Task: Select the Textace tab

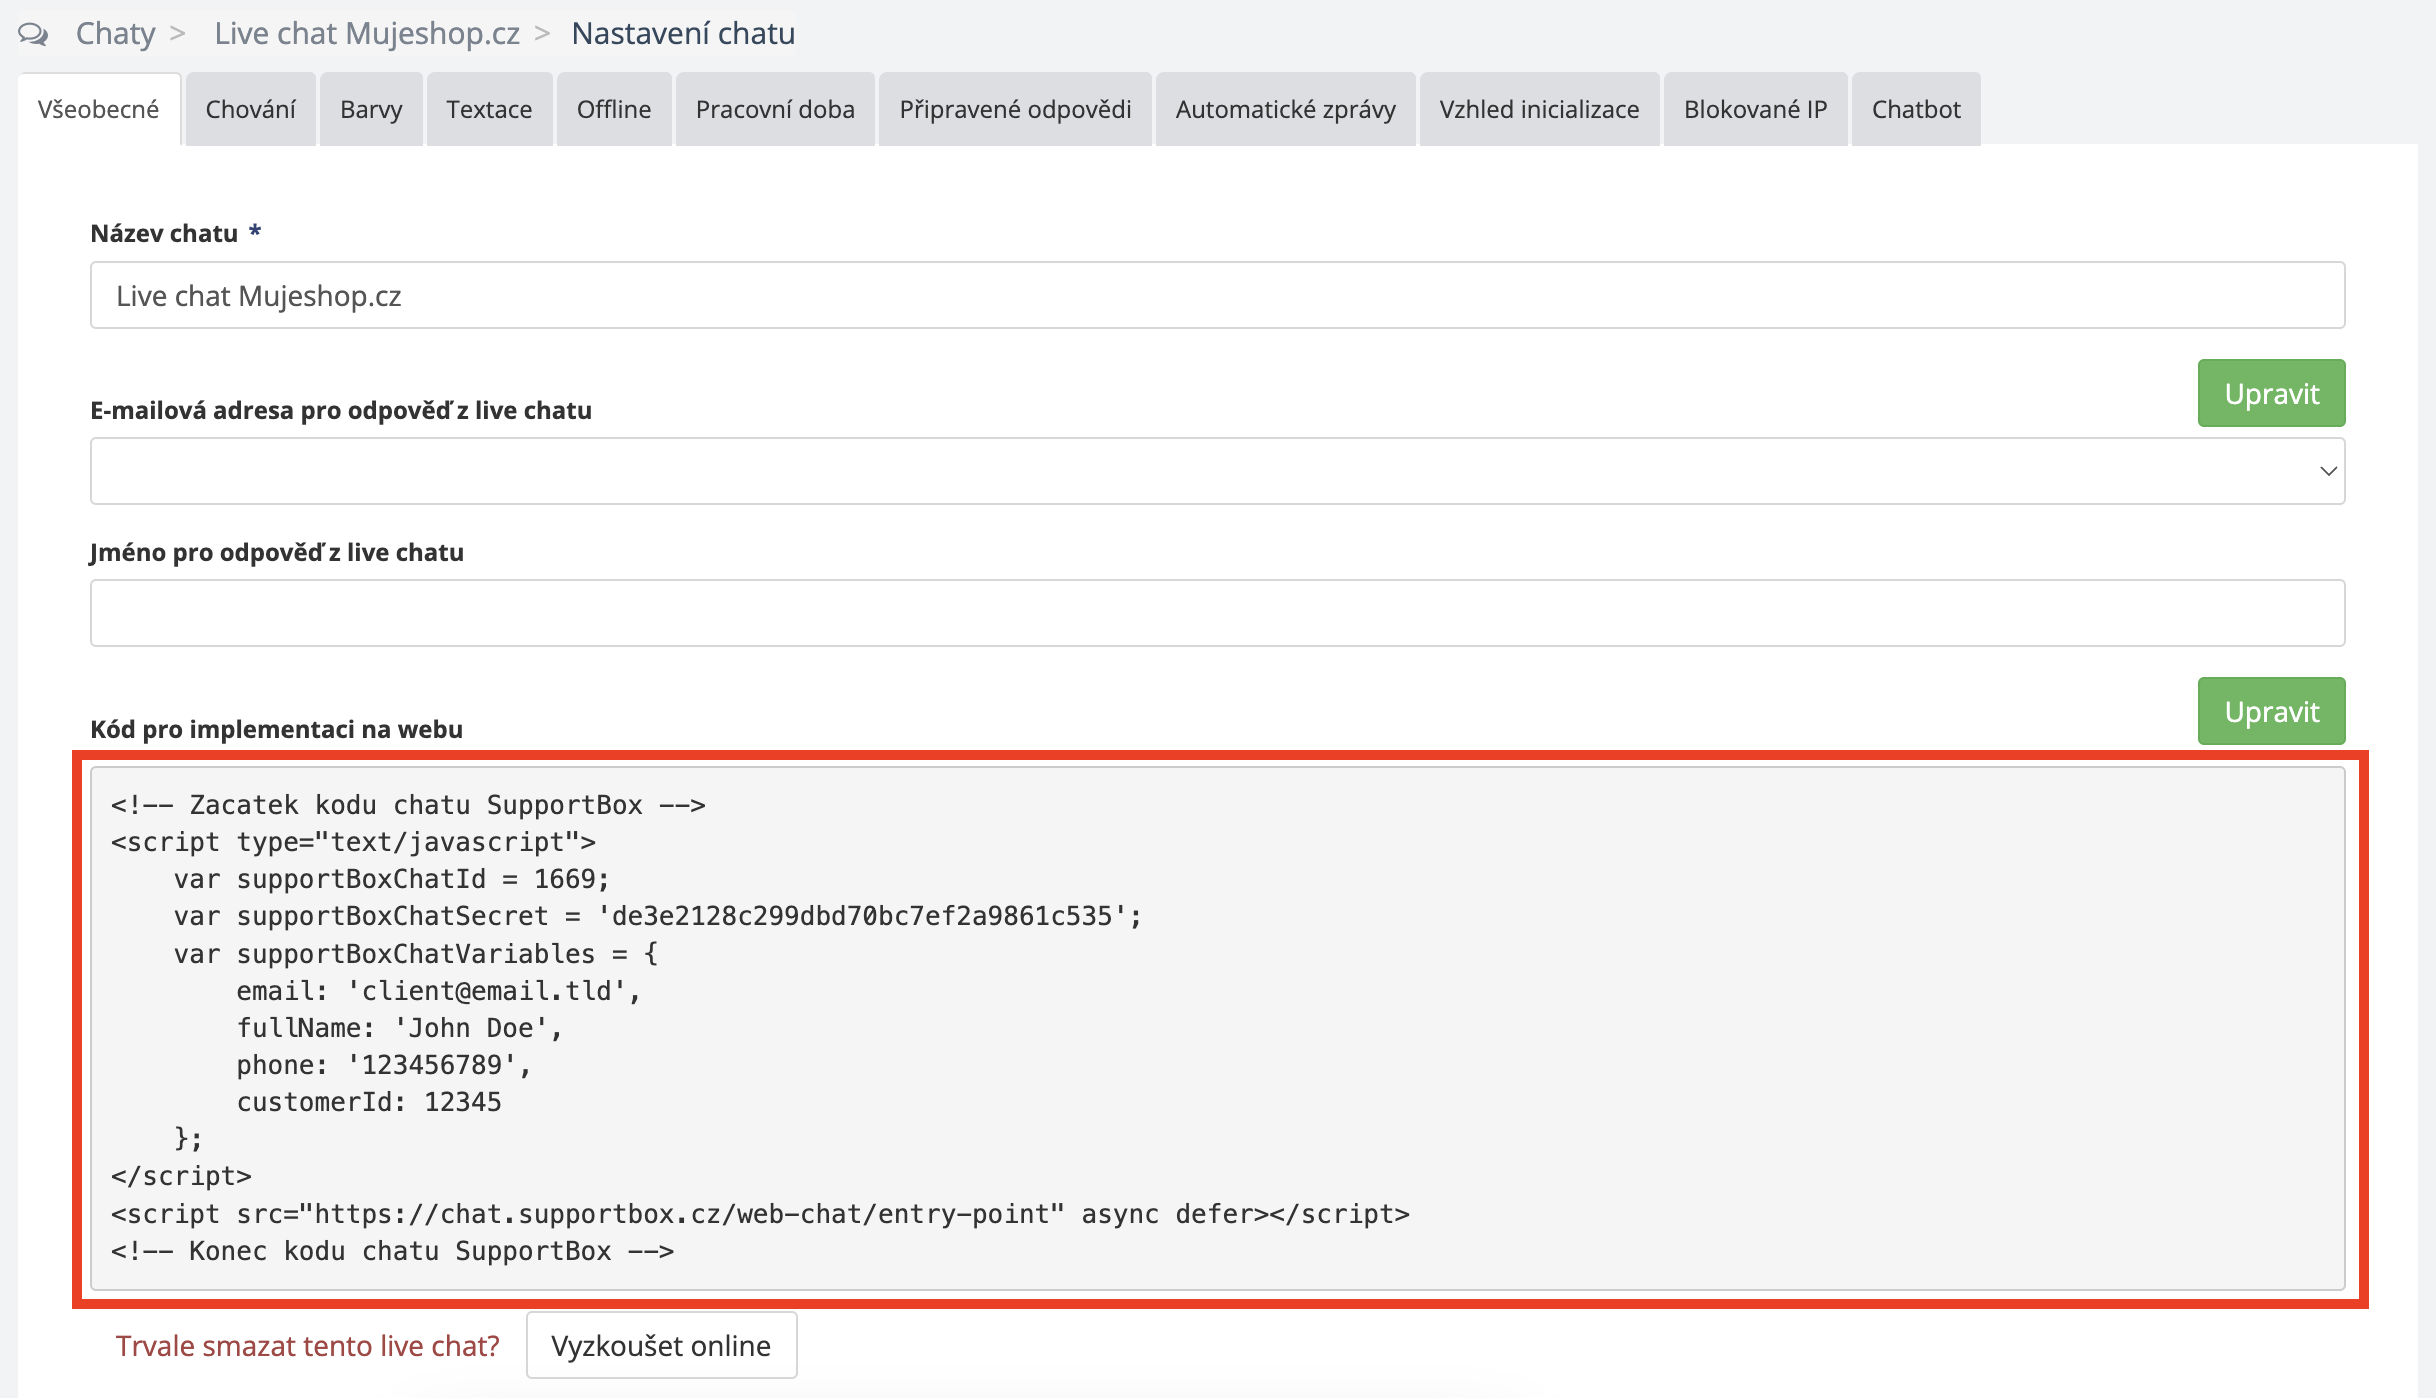Action: pyautogui.click(x=489, y=110)
